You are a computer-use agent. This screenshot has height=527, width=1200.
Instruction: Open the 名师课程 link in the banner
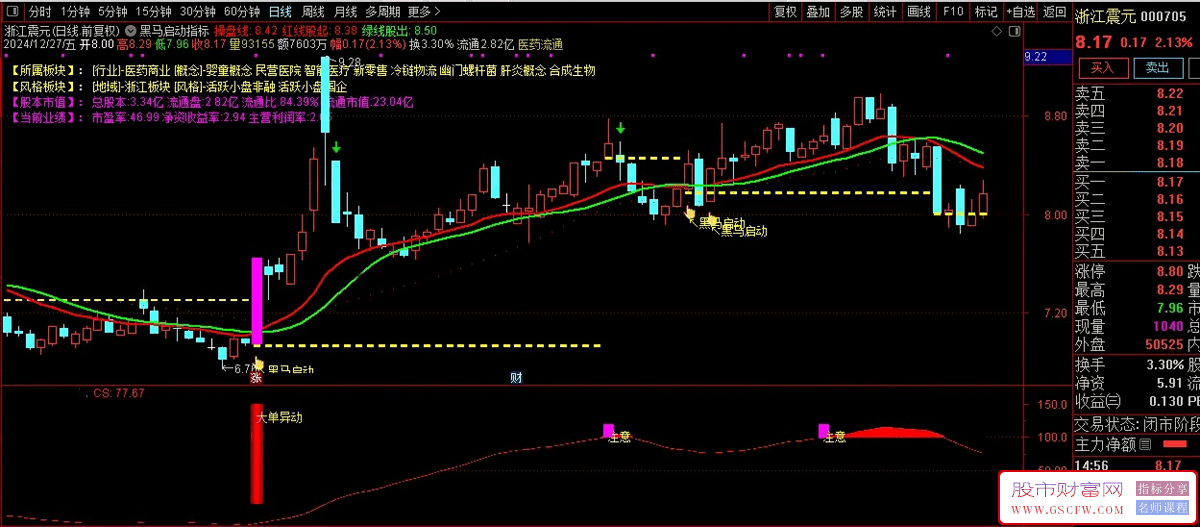1162,509
